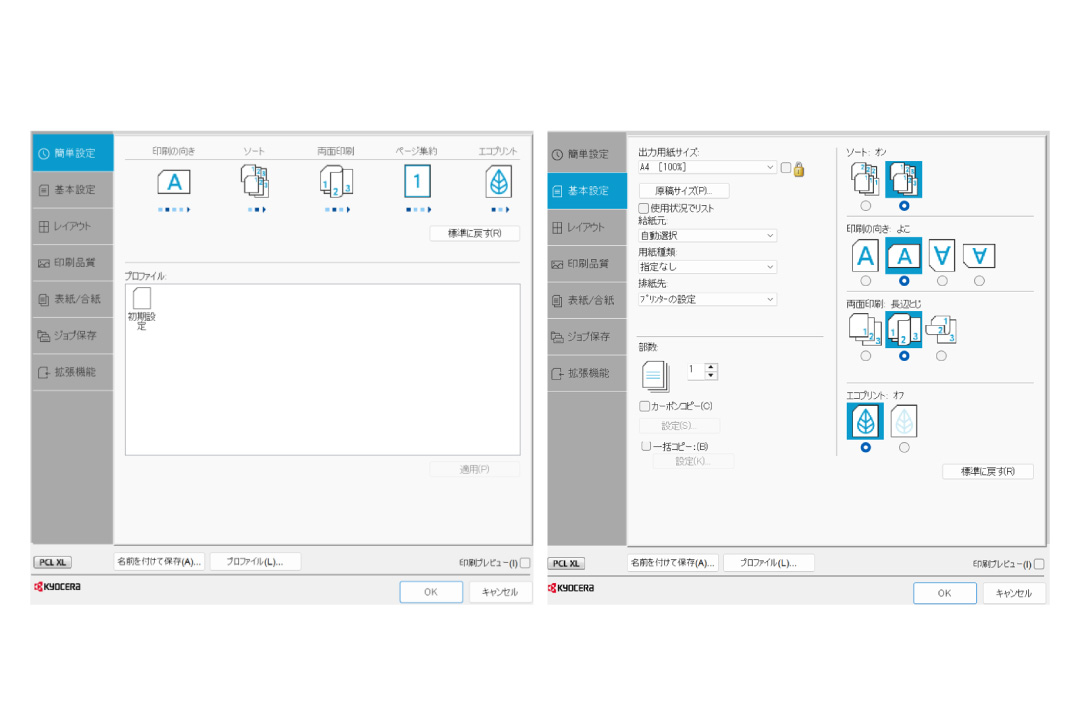This screenshot has height=720, width=1080.
Task: Choose the long-edge binding icon under 両面印刷
Action: point(903,328)
